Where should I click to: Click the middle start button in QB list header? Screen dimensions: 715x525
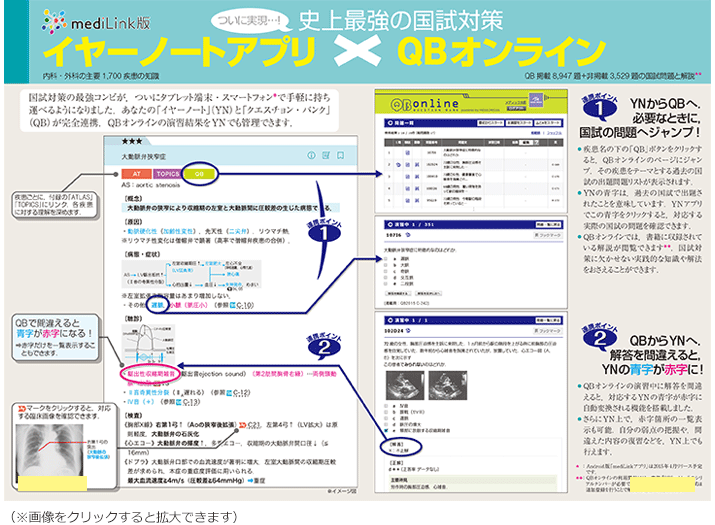pyautogui.click(x=519, y=123)
